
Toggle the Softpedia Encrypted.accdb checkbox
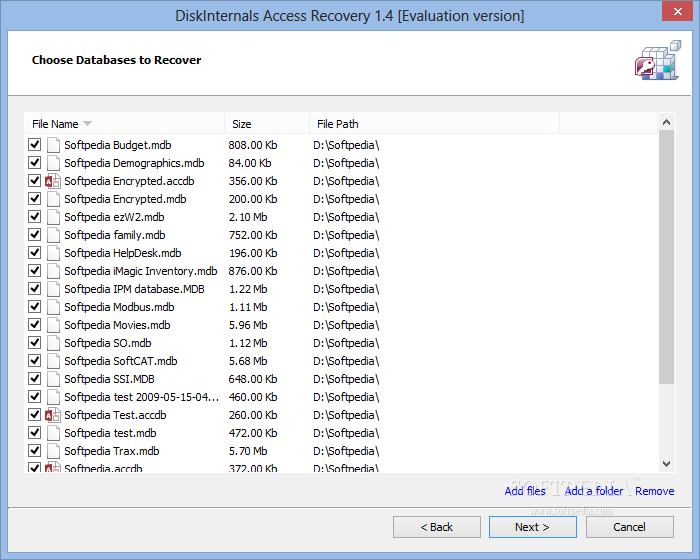[x=34, y=180]
